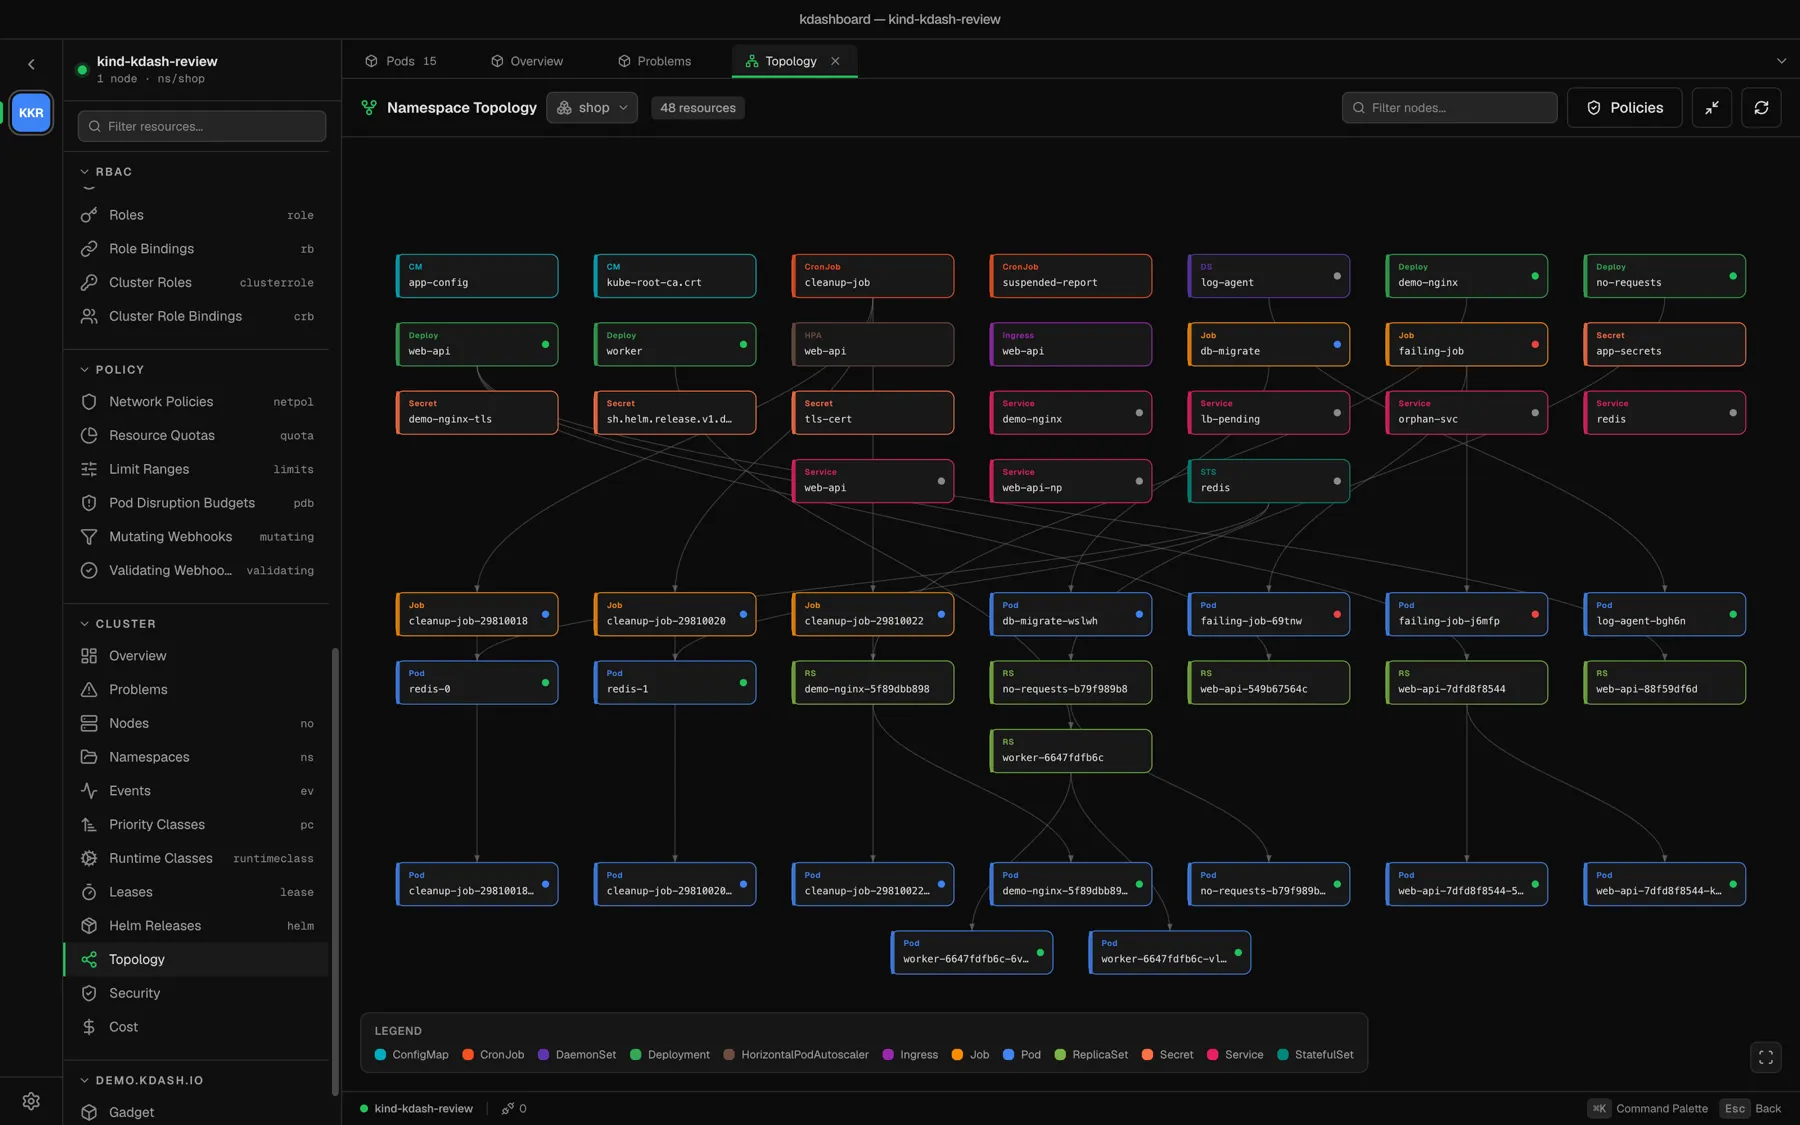Click Esc Back in status bar
Screen dimensions: 1800x1125
(x=1751, y=1108)
